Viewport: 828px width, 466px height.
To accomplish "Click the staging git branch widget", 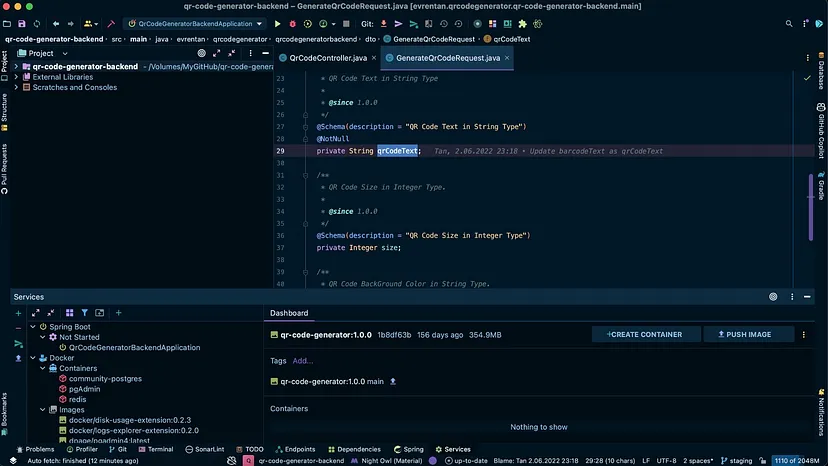I will pos(736,461).
